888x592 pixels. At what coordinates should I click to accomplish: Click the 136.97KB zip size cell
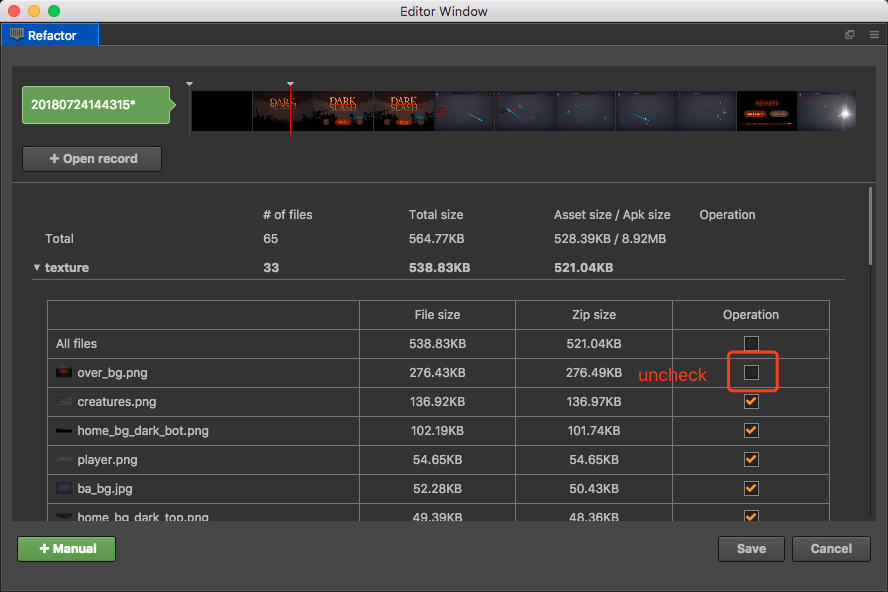pos(594,401)
